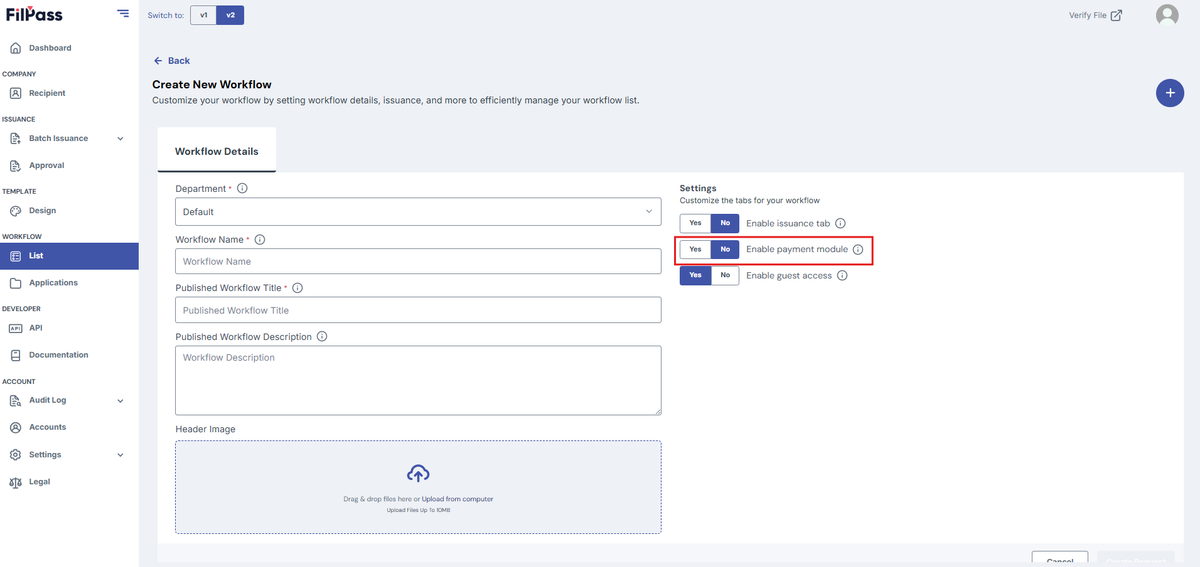Viewport: 1200px width, 567px height.
Task: Set Enable payment module to Yes
Action: 695,249
